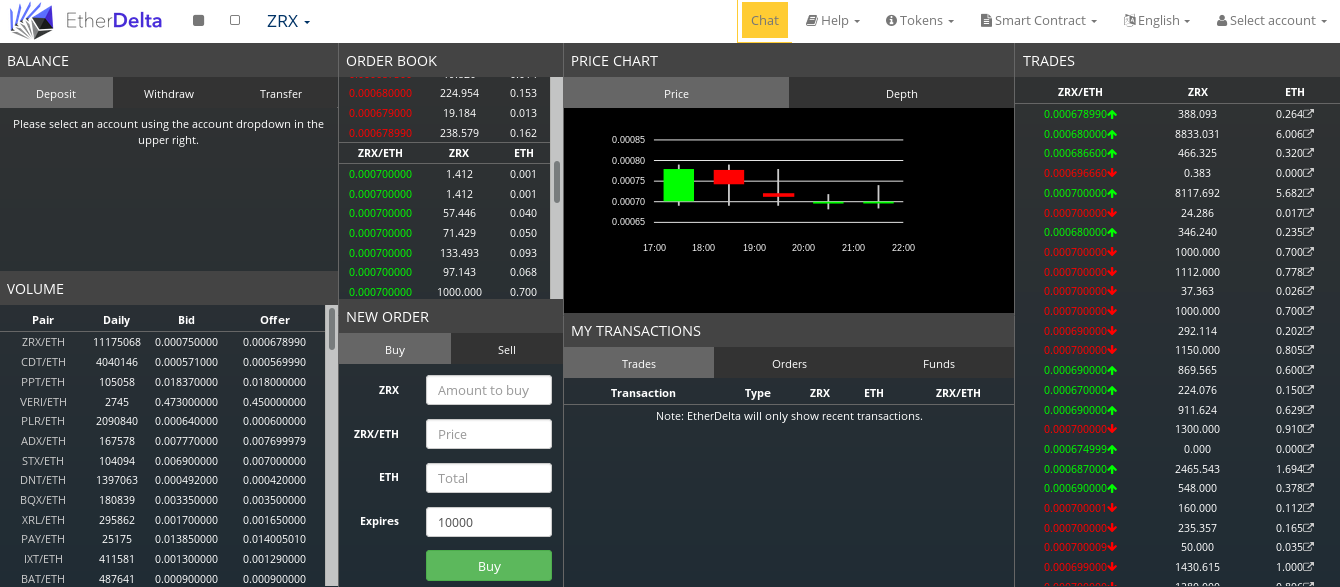
Task: Open external link for 8833.031 ZRX trade
Action: click(x=1309, y=134)
